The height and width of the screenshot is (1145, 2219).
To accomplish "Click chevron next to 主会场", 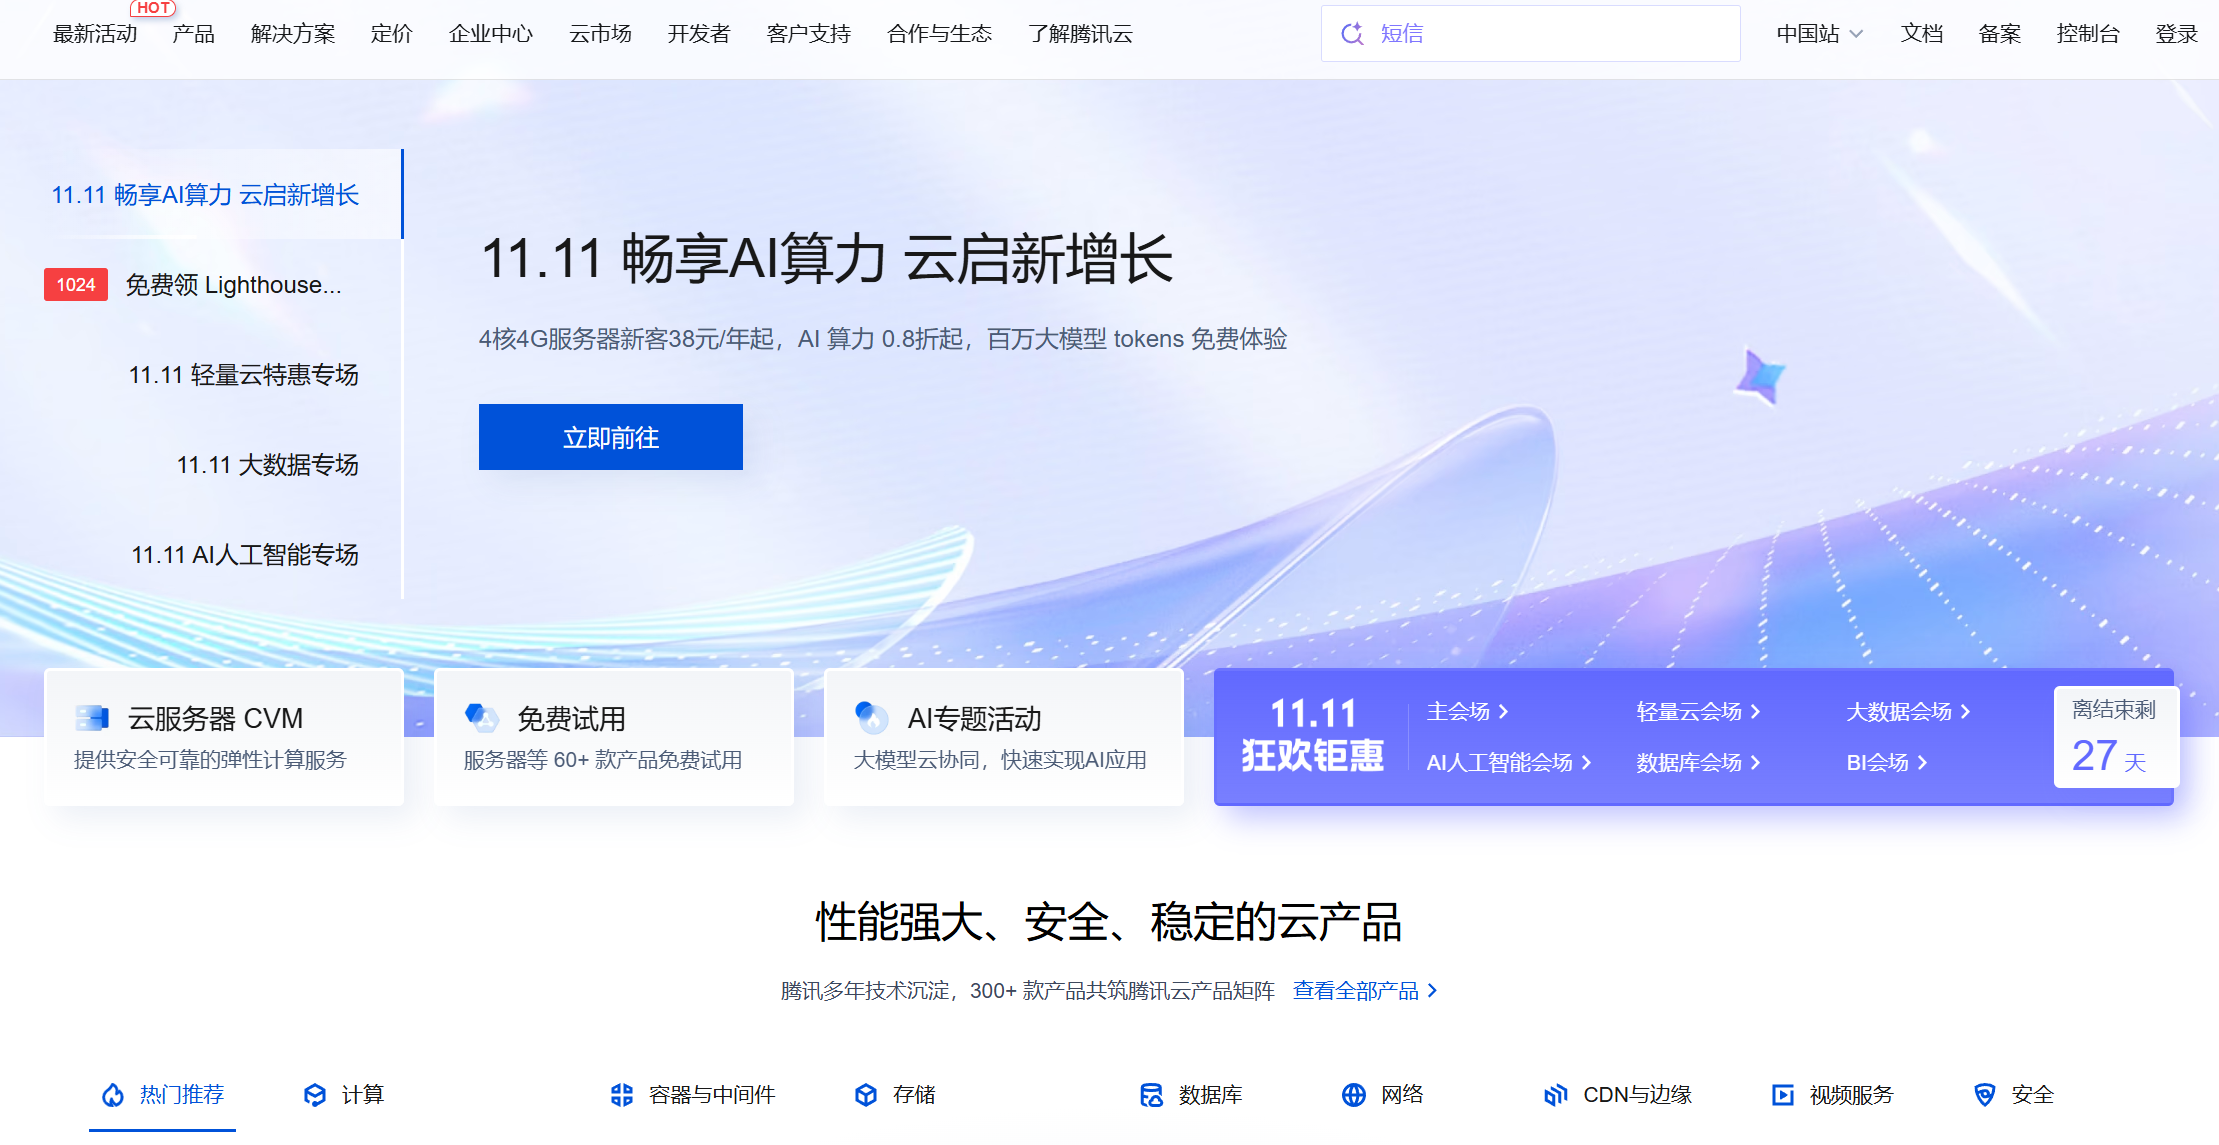I will tap(1503, 712).
